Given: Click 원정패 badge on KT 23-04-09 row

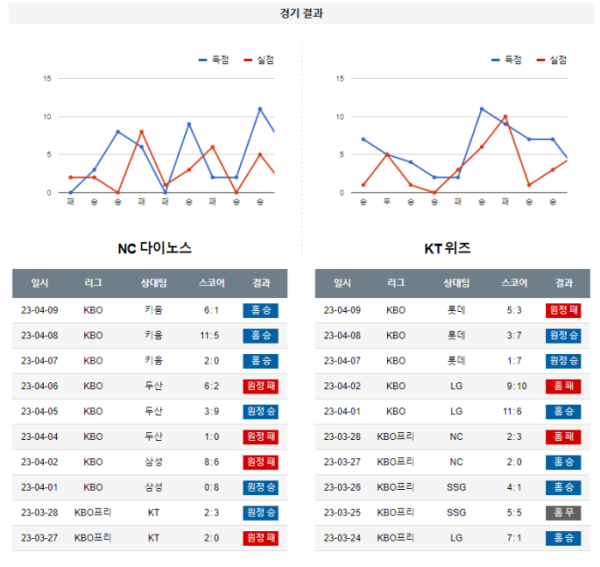Looking at the screenshot, I should tap(563, 310).
